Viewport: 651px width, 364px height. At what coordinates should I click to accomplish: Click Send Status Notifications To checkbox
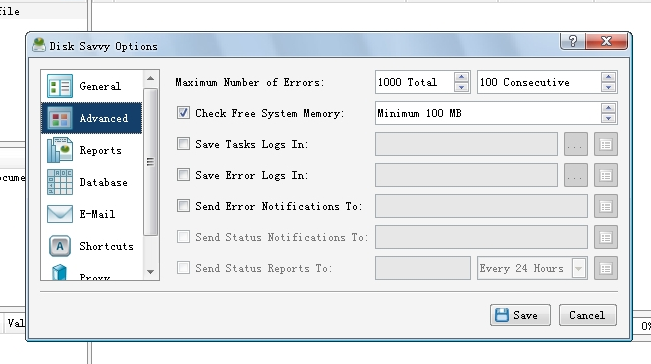pos(183,237)
